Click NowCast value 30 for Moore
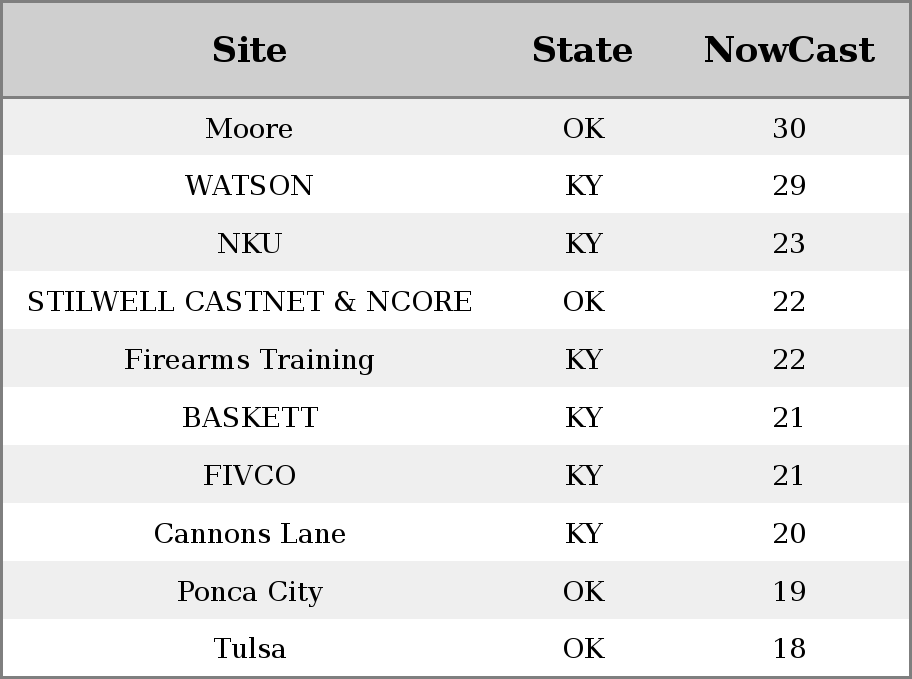This screenshot has width=912, height=679. pyautogui.click(x=789, y=128)
